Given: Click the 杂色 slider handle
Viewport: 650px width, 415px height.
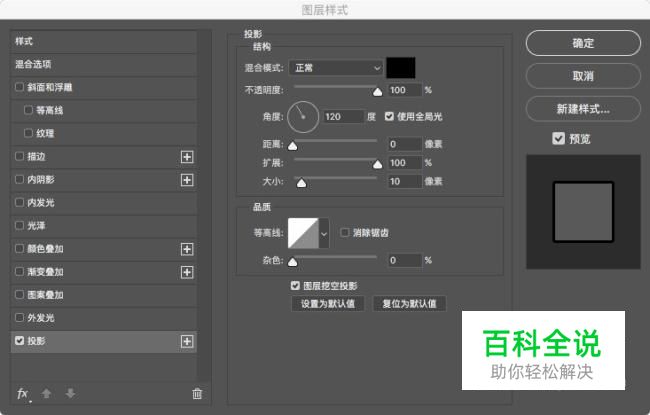Looking at the screenshot, I should [x=293, y=262].
